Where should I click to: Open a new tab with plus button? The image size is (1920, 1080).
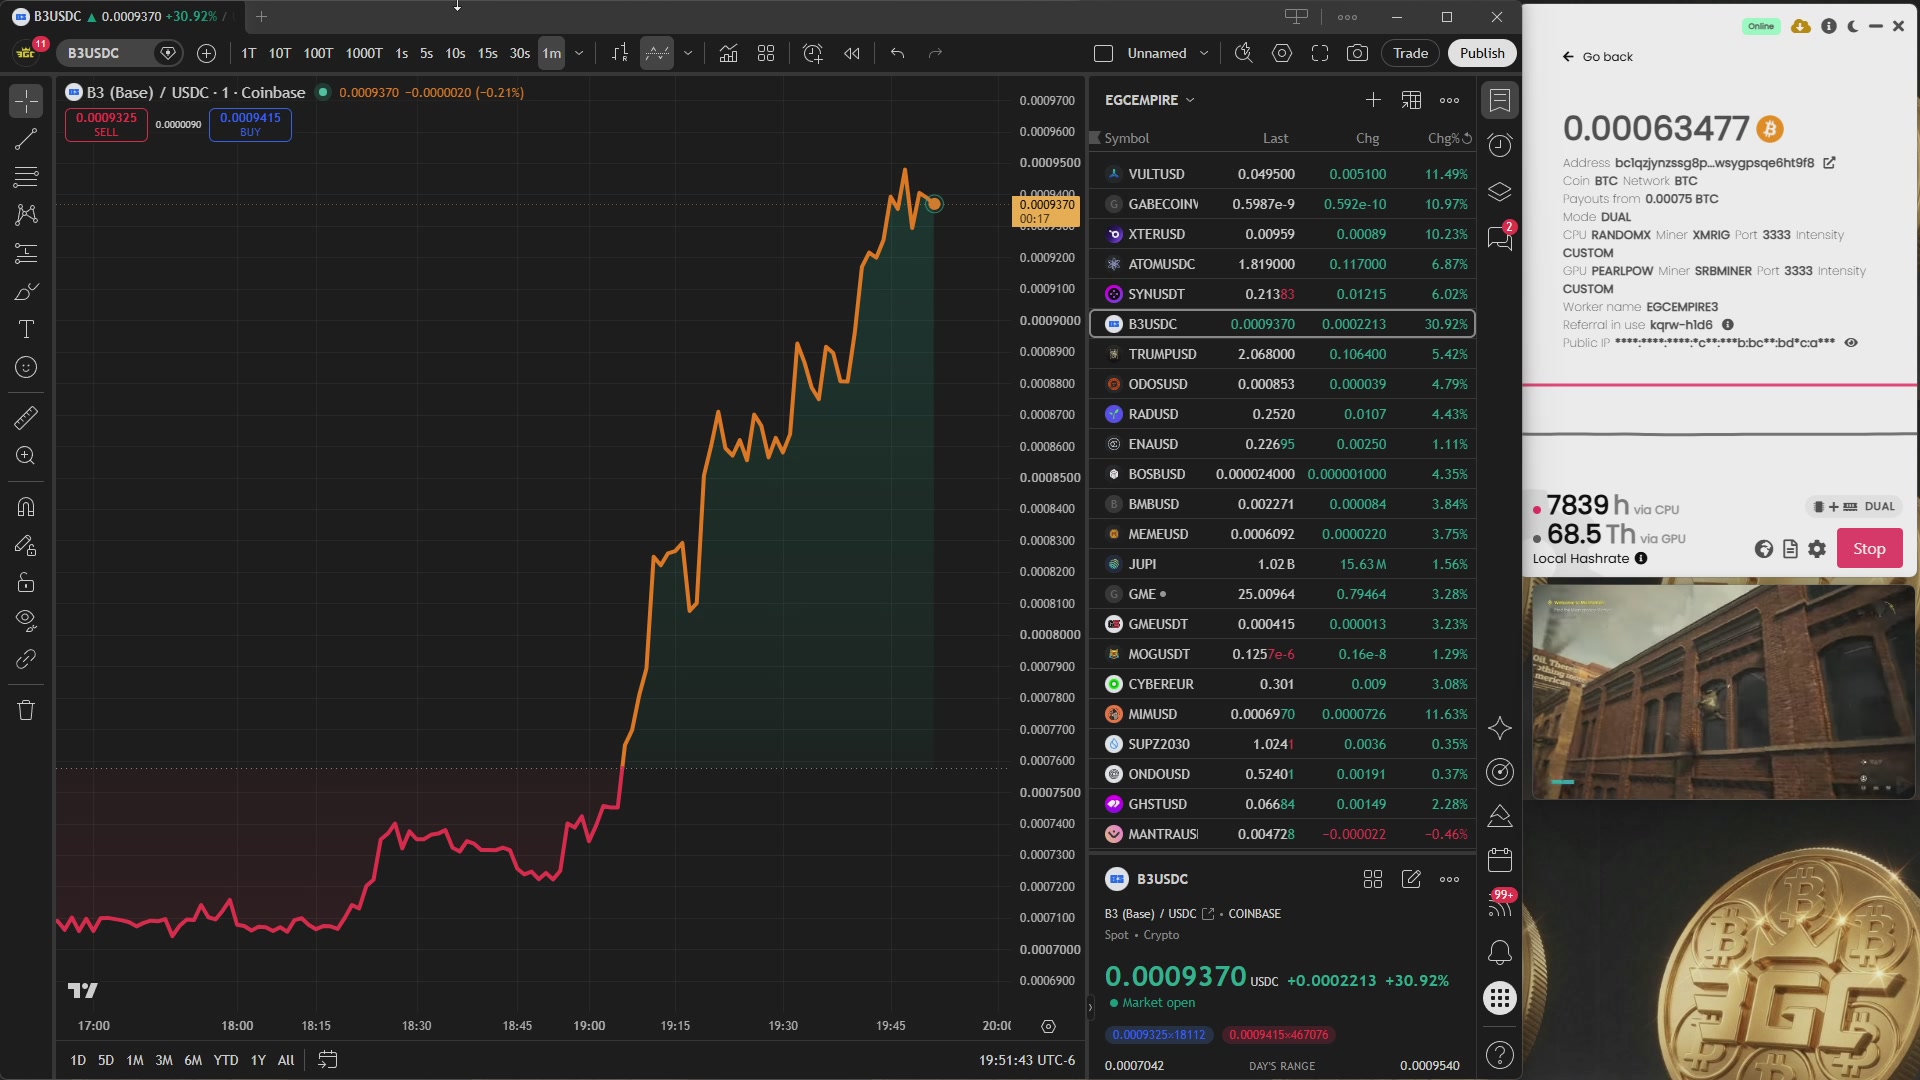tap(261, 17)
